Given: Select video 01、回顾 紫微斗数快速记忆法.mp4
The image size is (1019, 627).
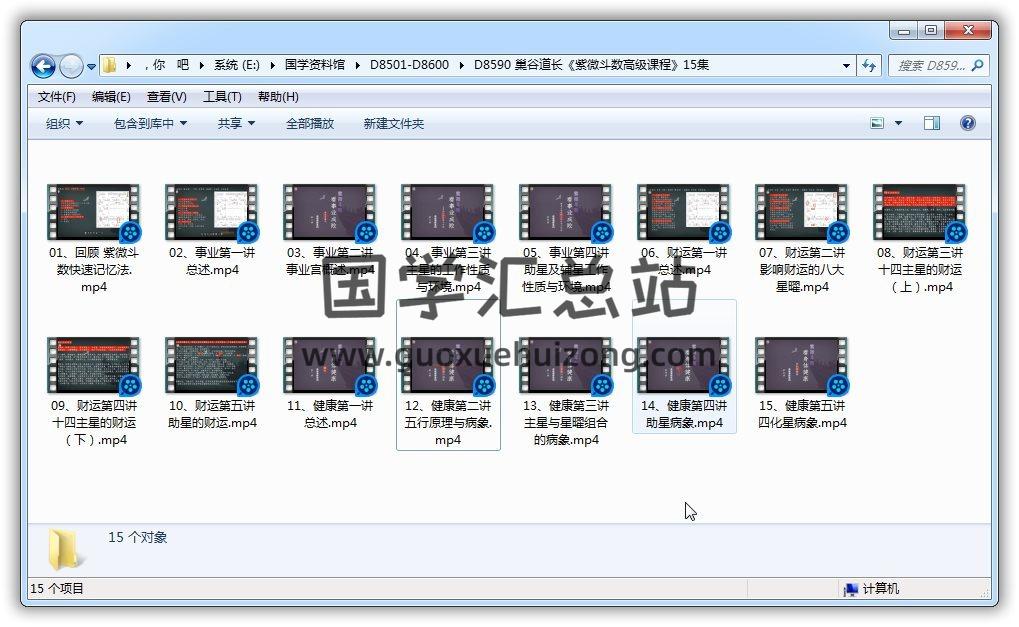Looking at the screenshot, I should pyautogui.click(x=94, y=238).
